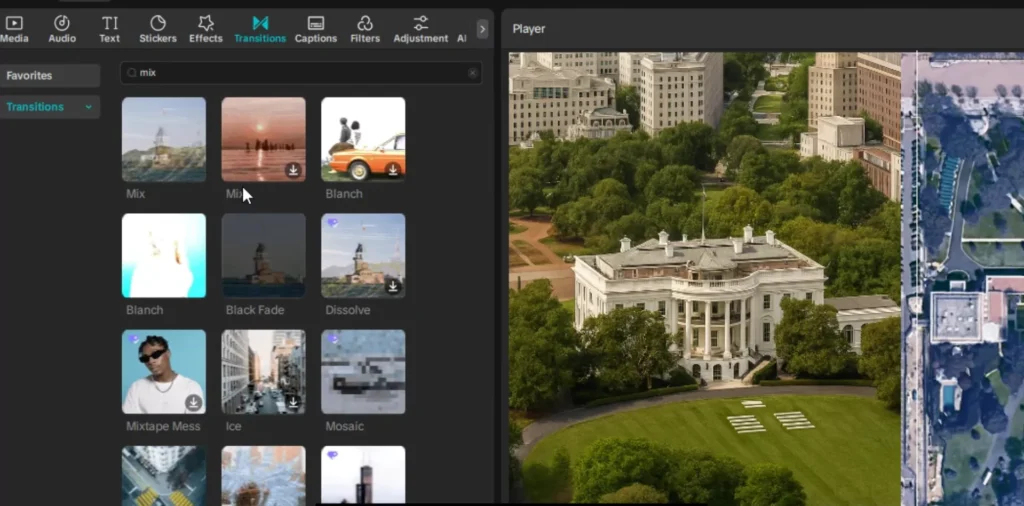The width and height of the screenshot is (1024, 506).
Task: Click the Pro badge on Mixtape Mess thumbnail
Action: [x=134, y=340]
